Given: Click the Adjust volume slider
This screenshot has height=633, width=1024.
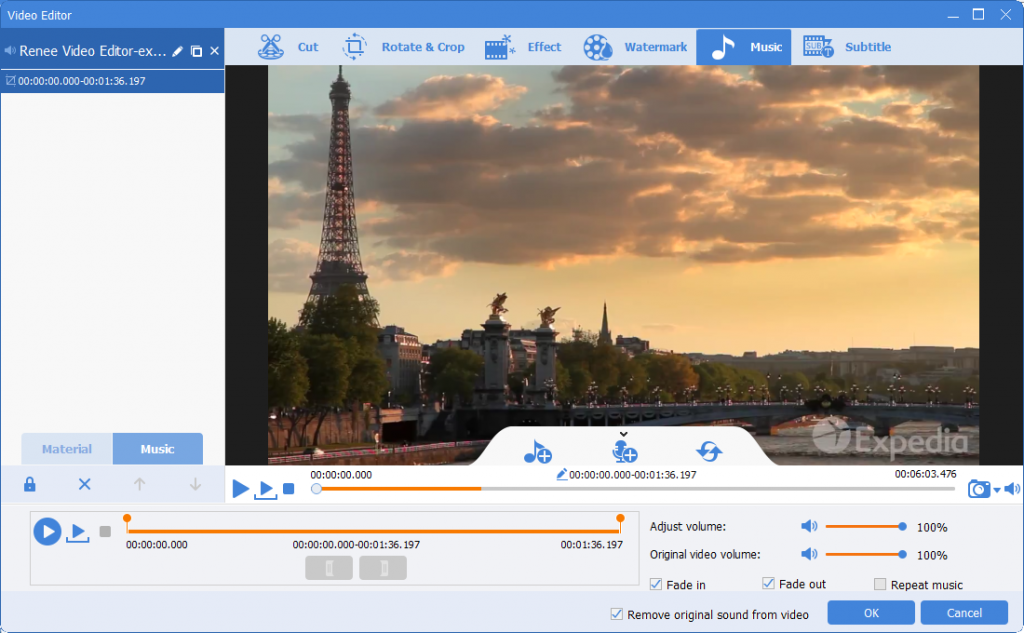Looking at the screenshot, I should coord(863,526).
